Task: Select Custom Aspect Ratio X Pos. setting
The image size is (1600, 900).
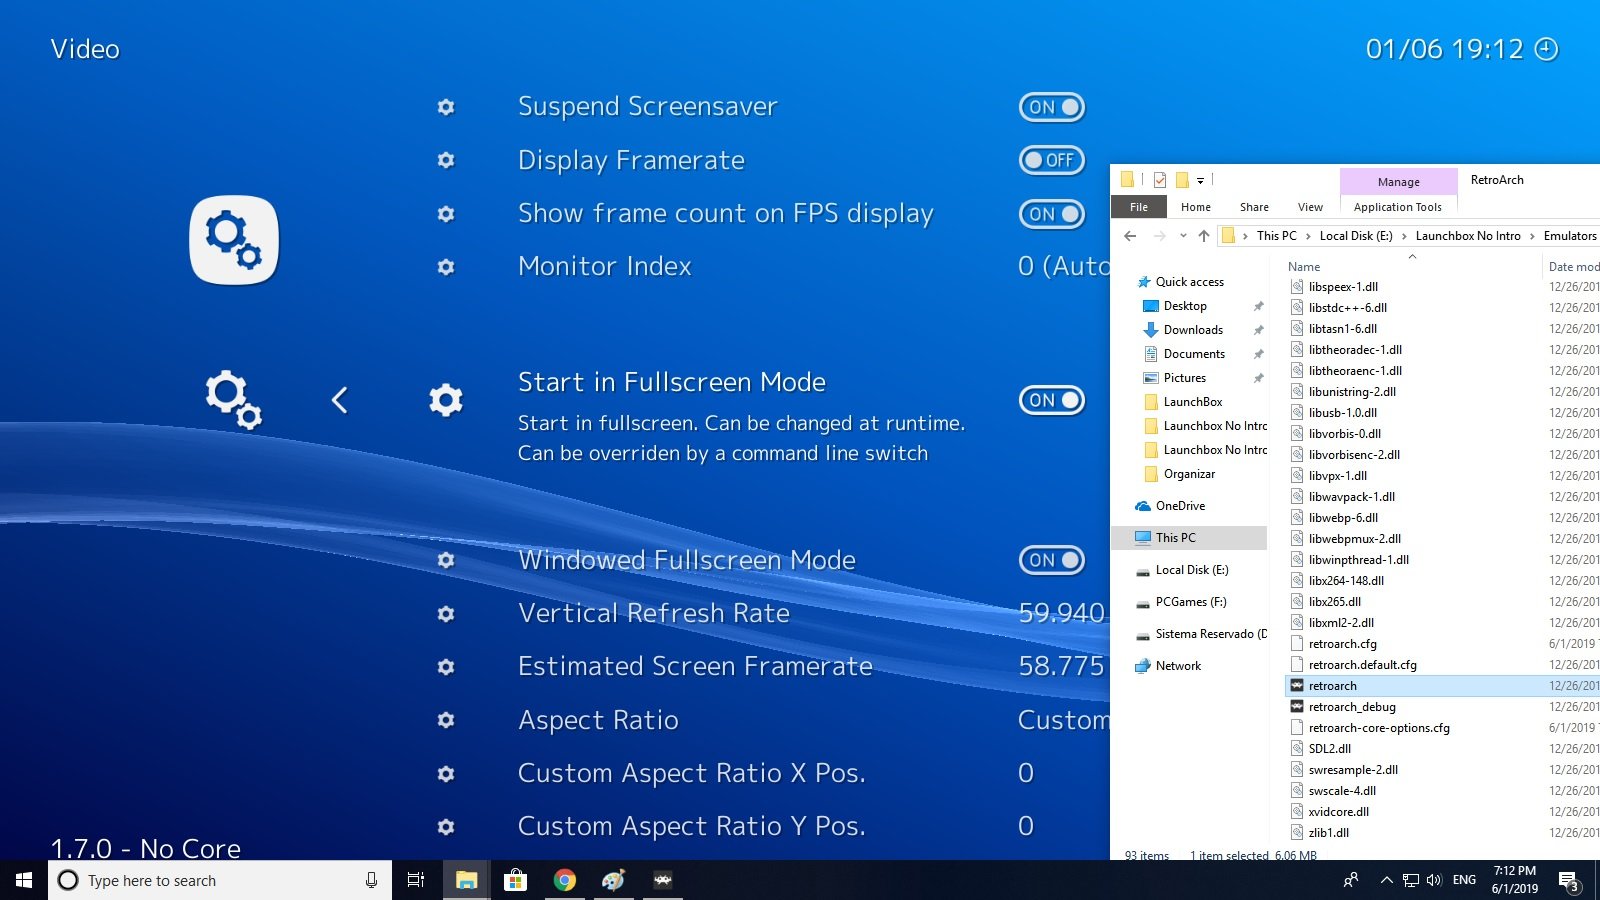Action: (692, 773)
